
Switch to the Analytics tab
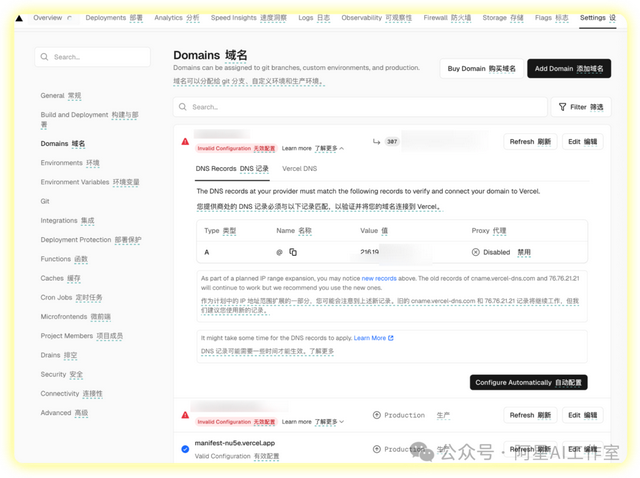click(x=177, y=18)
